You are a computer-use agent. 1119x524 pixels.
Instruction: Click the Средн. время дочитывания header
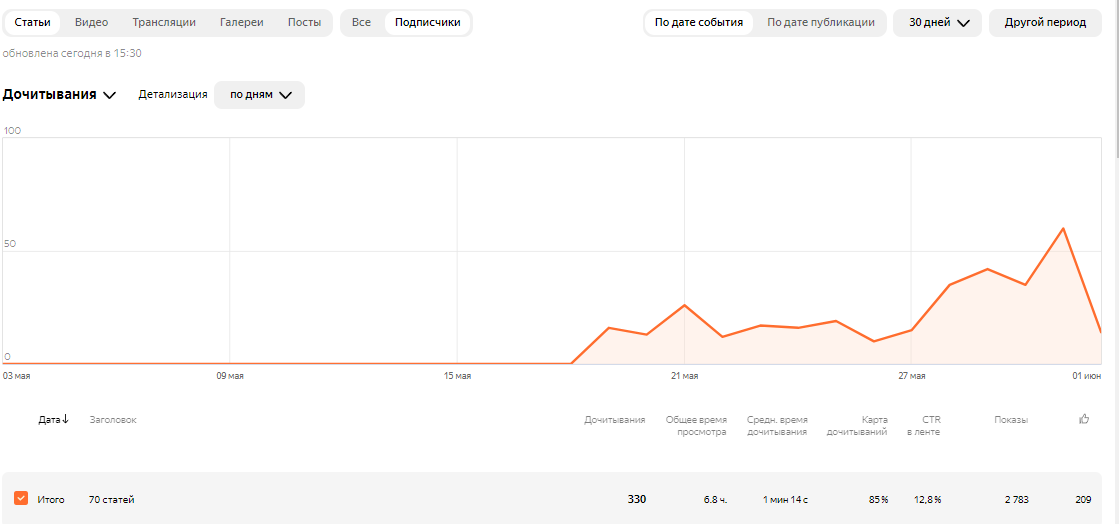pos(777,425)
